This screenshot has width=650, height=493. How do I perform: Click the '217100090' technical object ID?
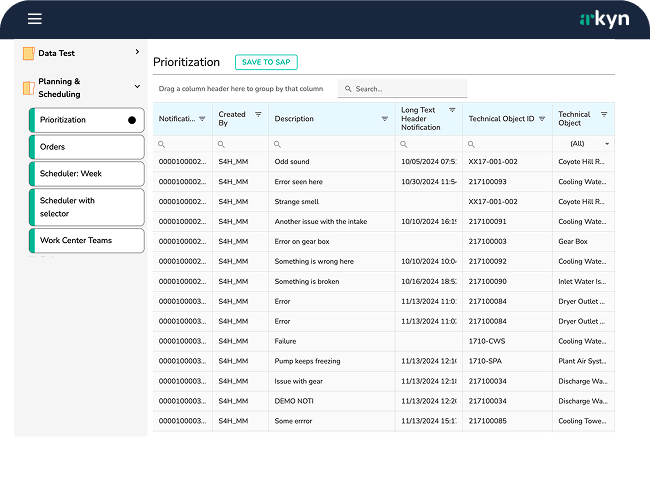click(x=488, y=281)
